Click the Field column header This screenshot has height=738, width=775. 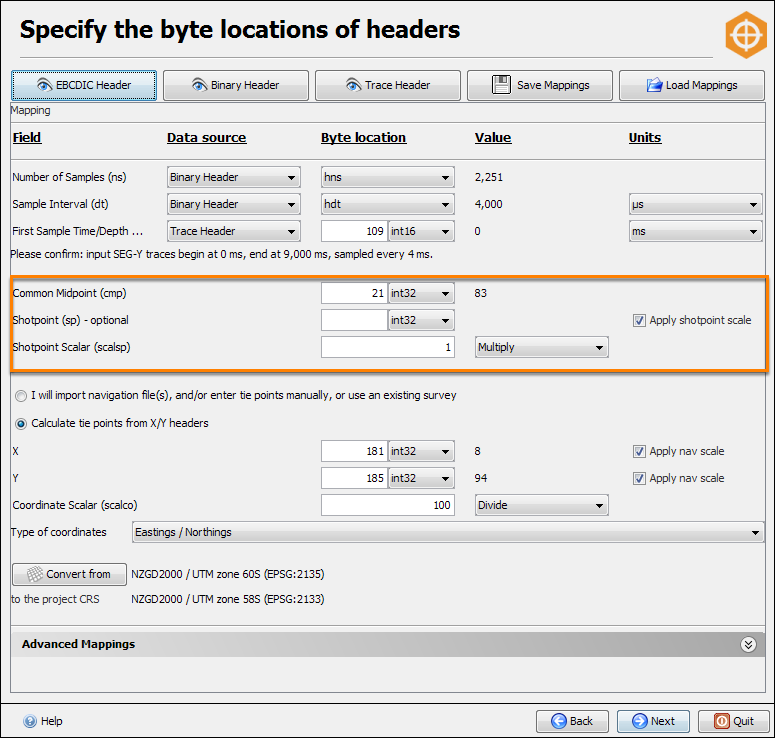[27, 138]
